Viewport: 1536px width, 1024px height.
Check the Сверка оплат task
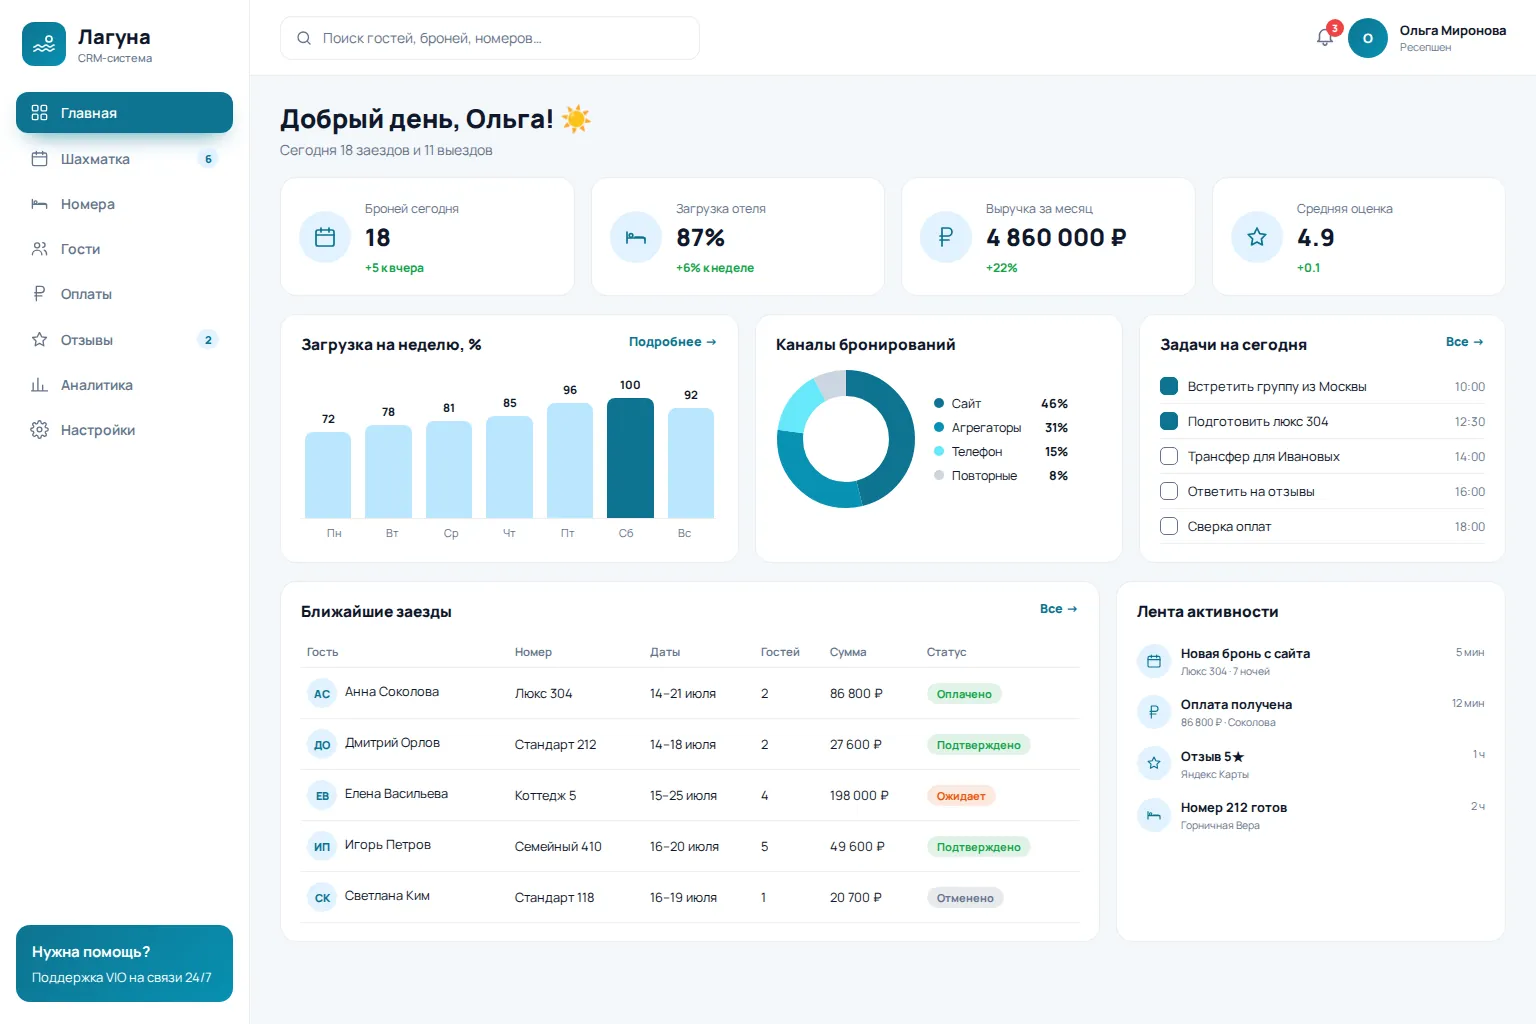pyautogui.click(x=1168, y=526)
